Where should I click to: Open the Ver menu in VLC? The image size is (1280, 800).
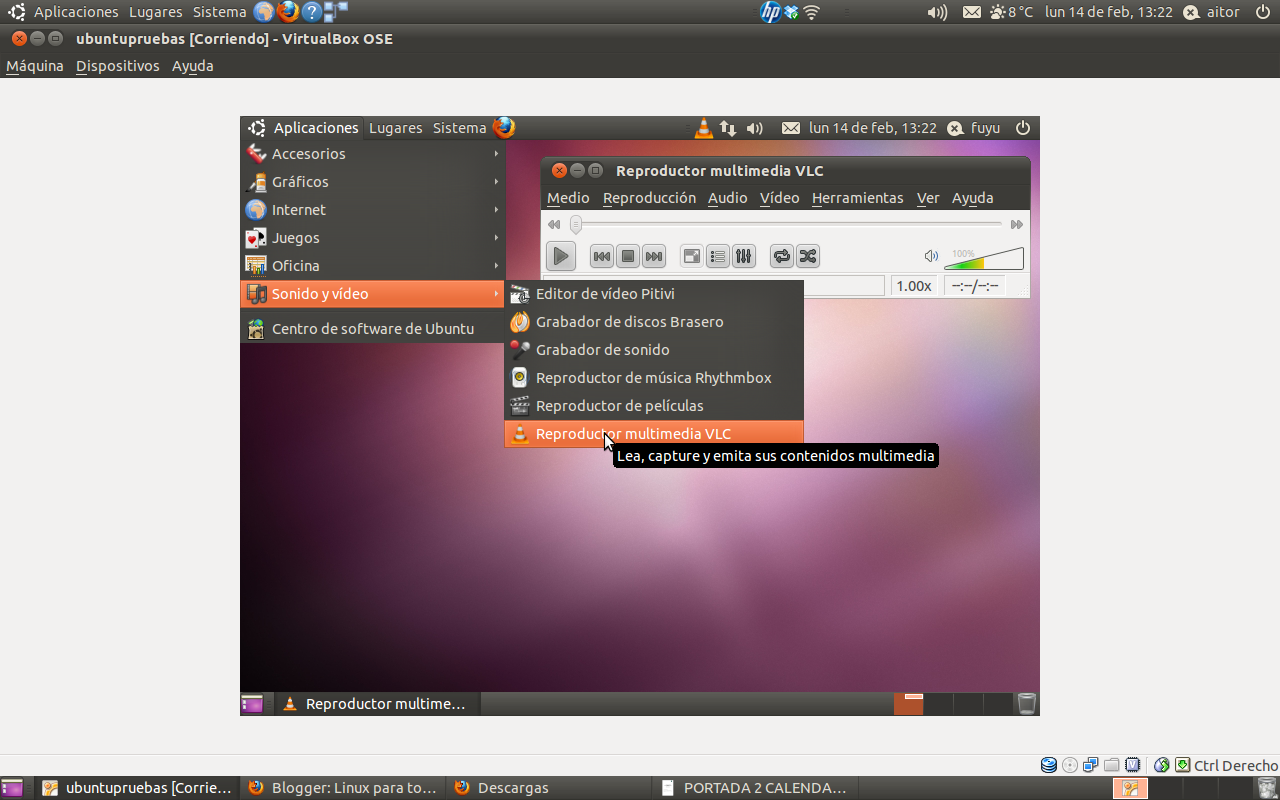pyautogui.click(x=928, y=198)
